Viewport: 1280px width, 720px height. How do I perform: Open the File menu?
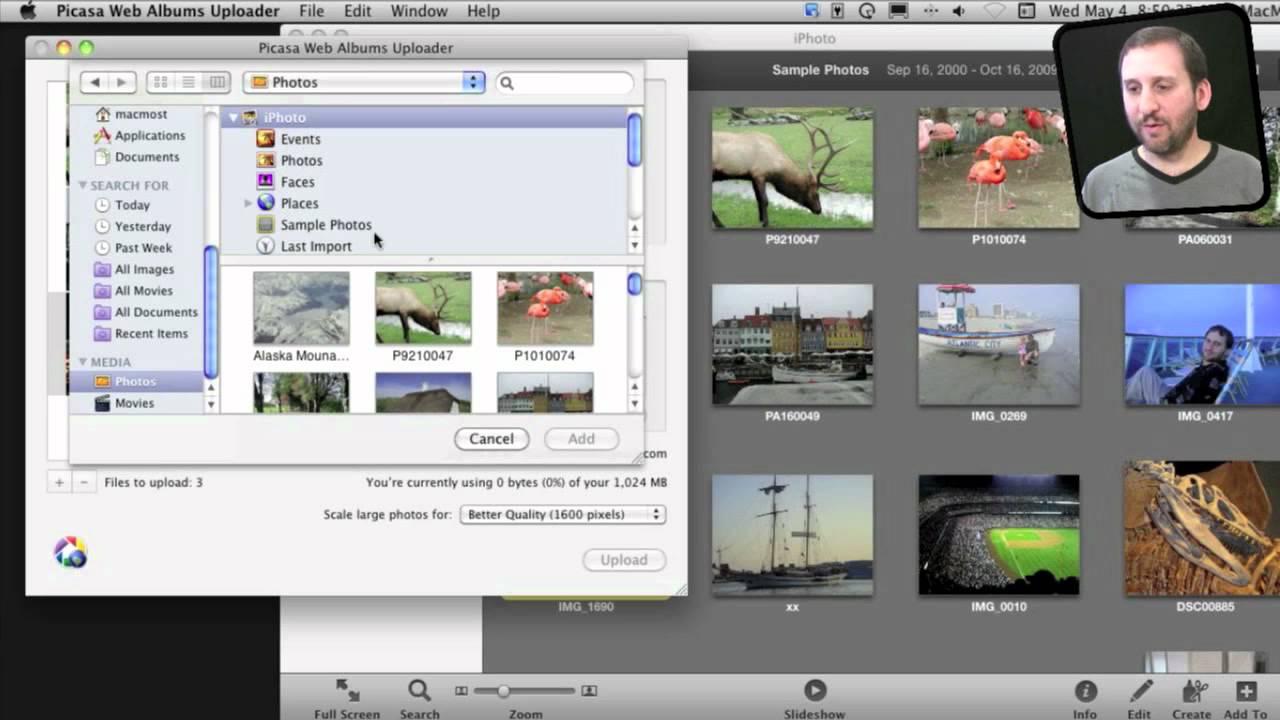click(x=311, y=11)
